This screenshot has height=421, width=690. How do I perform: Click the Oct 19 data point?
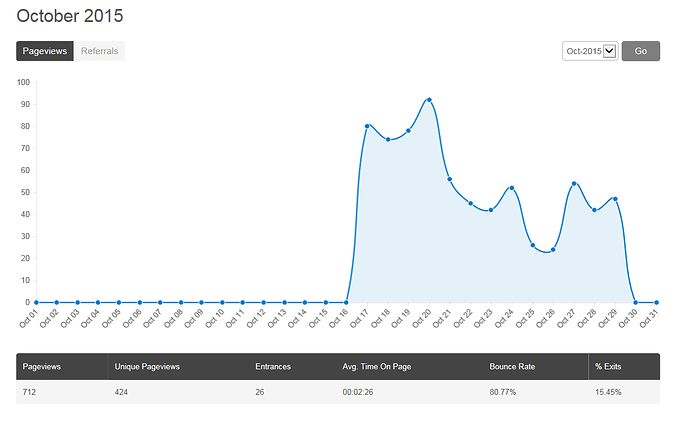coord(408,131)
